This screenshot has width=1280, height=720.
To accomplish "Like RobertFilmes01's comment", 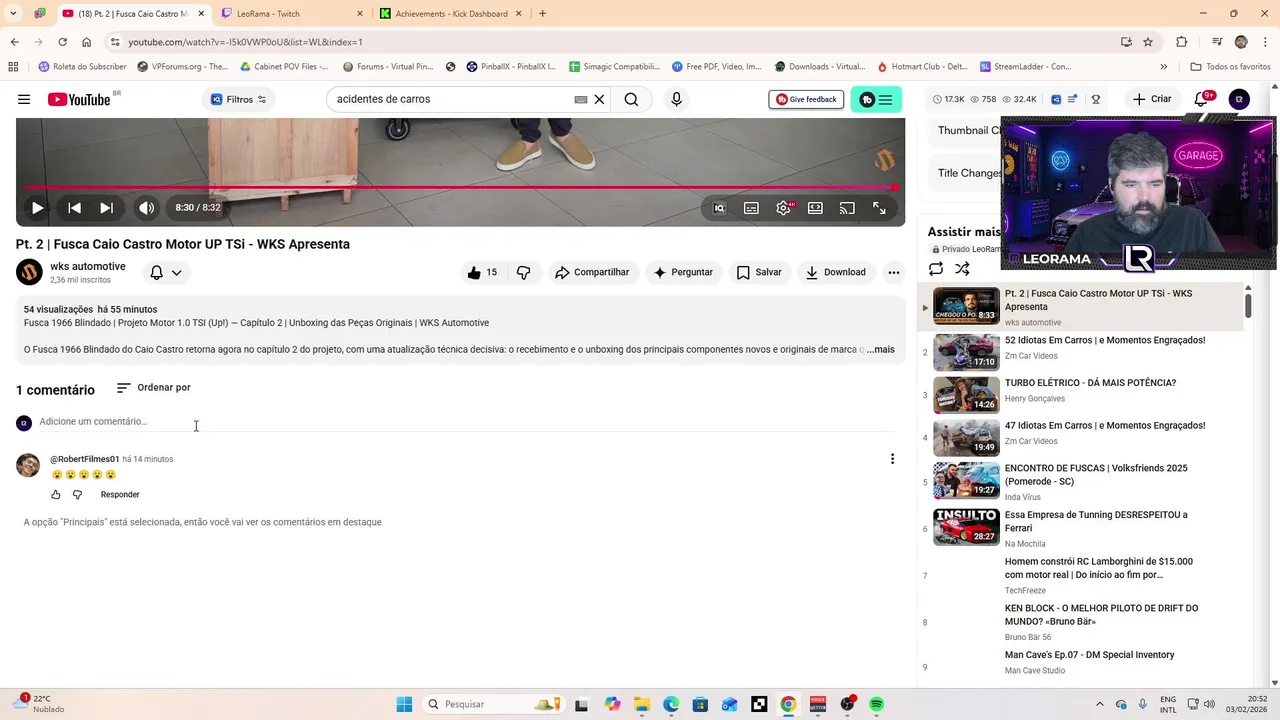I will pyautogui.click(x=56, y=495).
